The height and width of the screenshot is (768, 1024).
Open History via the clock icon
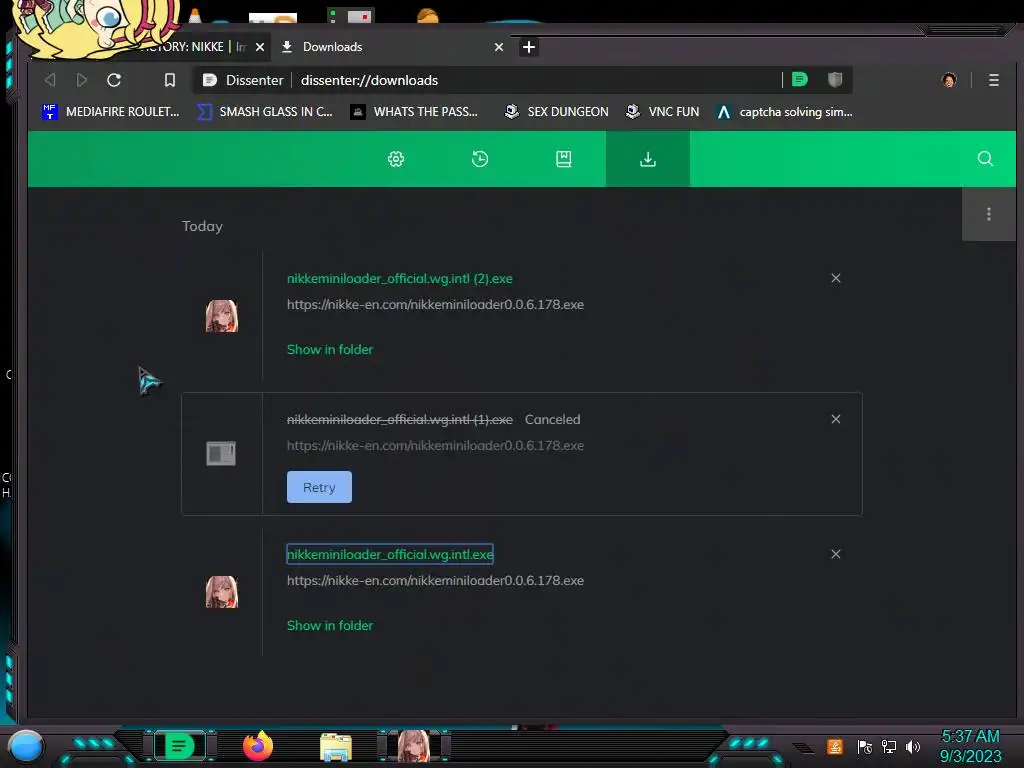point(479,159)
